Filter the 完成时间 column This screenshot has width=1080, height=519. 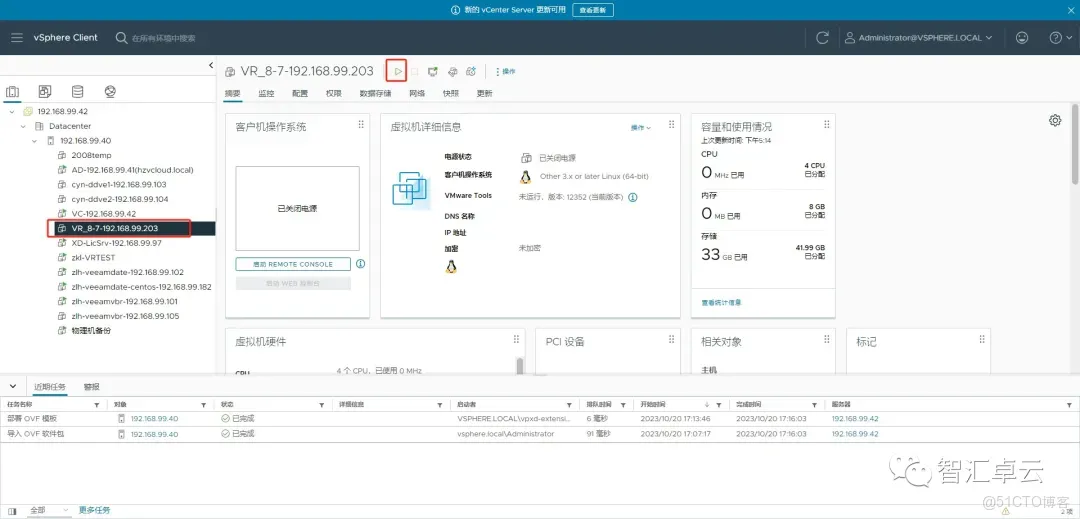(814, 405)
